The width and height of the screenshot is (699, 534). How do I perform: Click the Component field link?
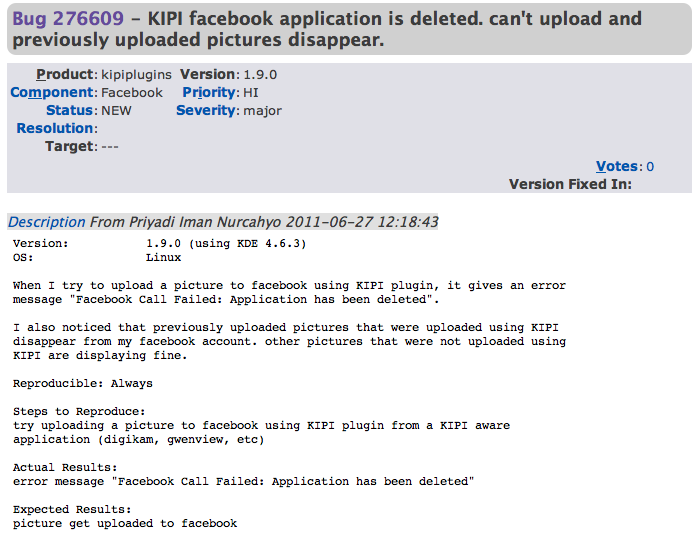[53, 93]
